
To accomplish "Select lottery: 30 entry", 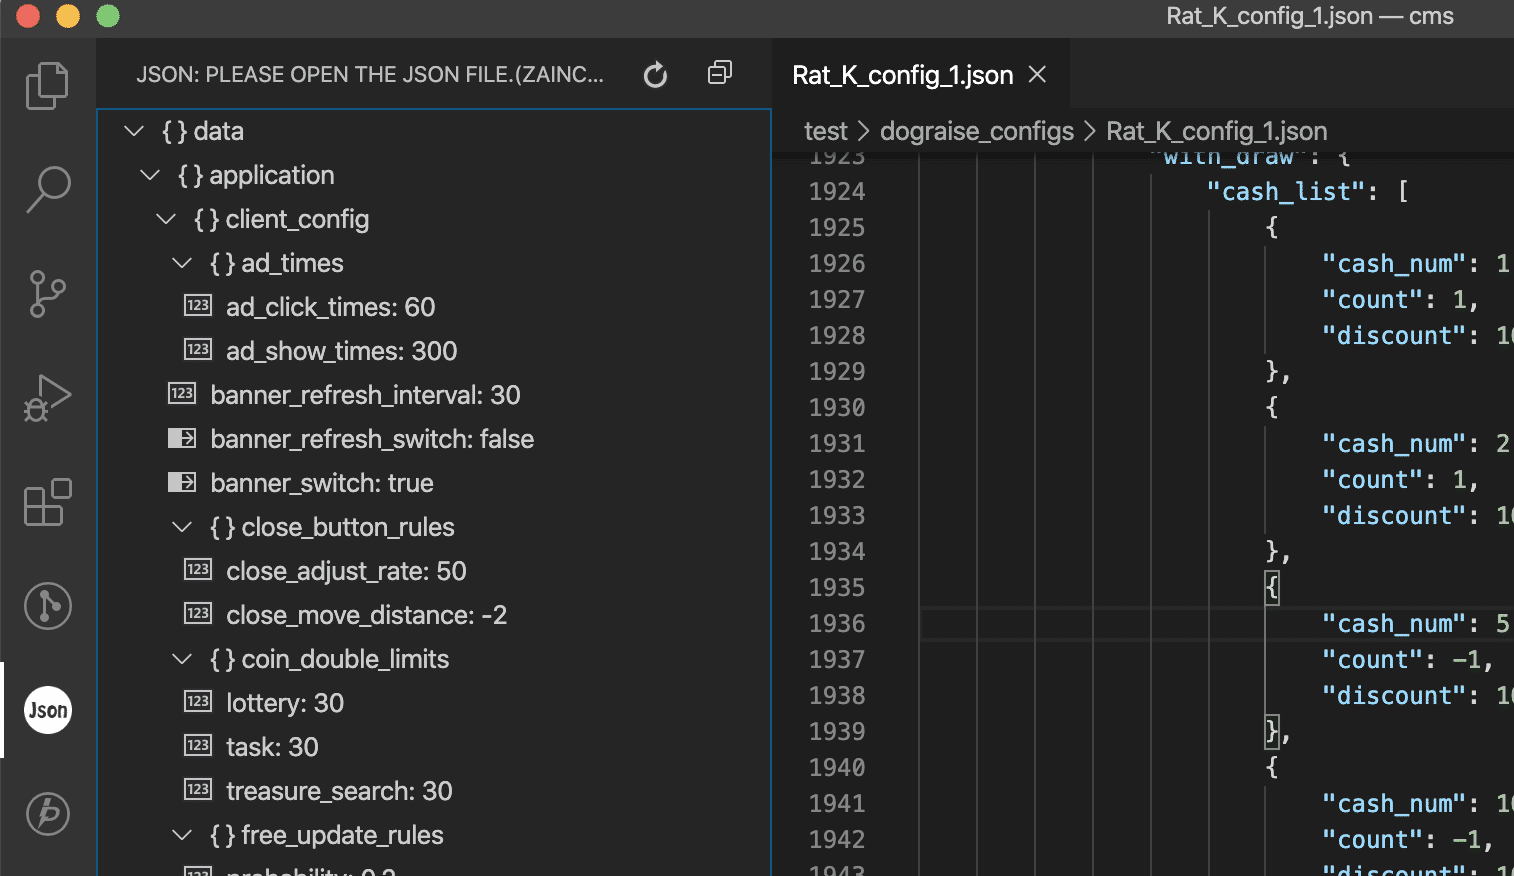I will (x=434, y=703).
